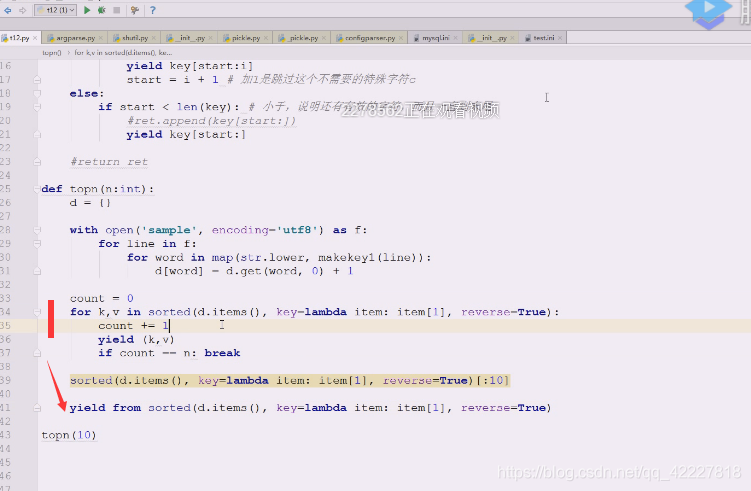Image resolution: width=751 pixels, height=491 pixels.
Task: Click the 'start = i + 1' code line
Action: tap(172, 80)
